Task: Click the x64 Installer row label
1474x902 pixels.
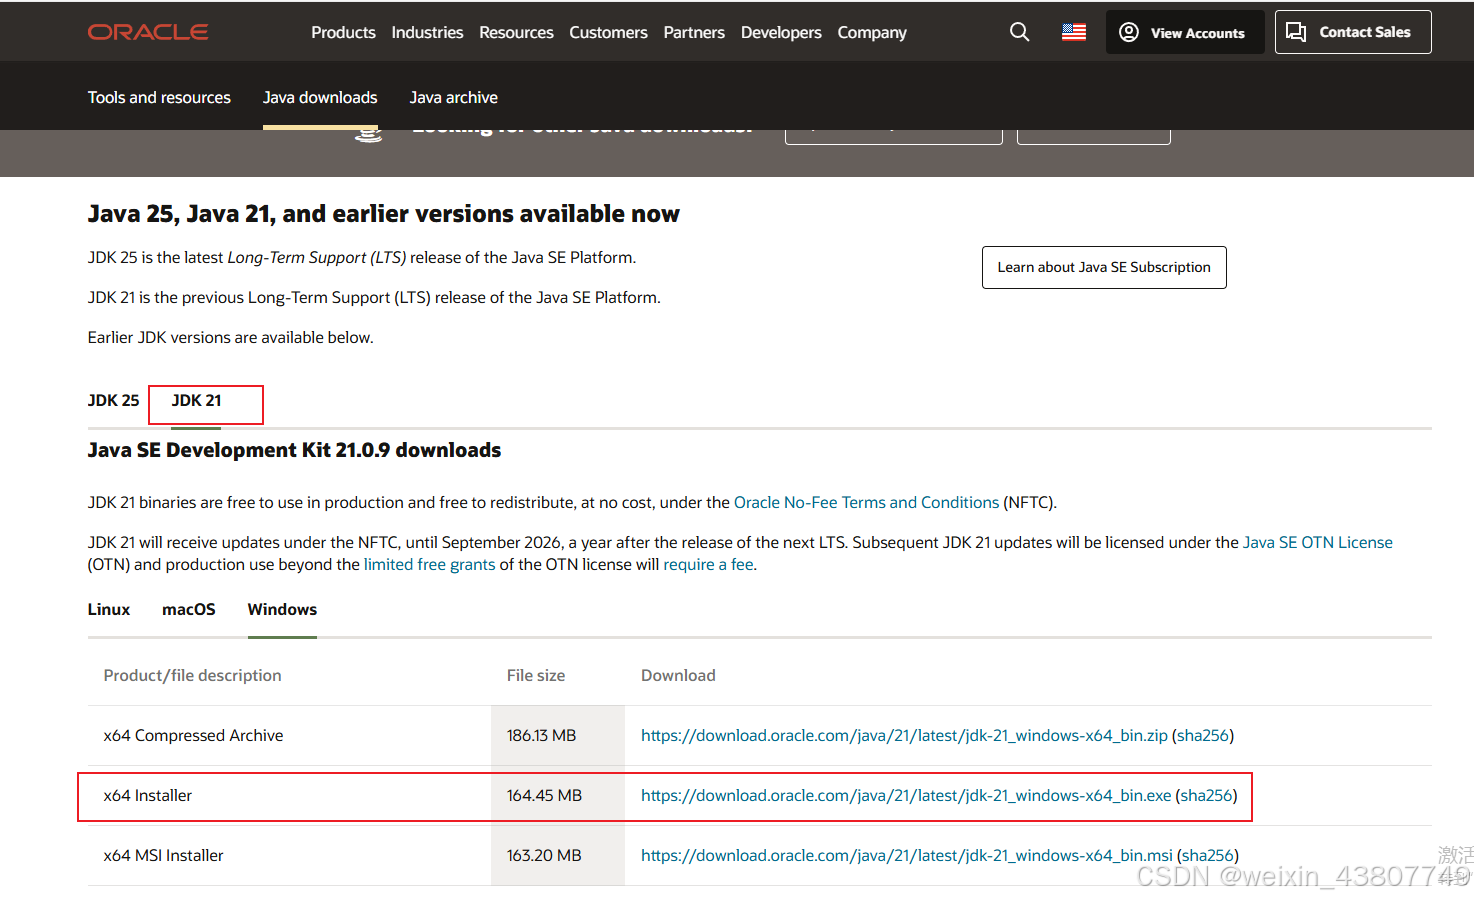Action: click(148, 795)
